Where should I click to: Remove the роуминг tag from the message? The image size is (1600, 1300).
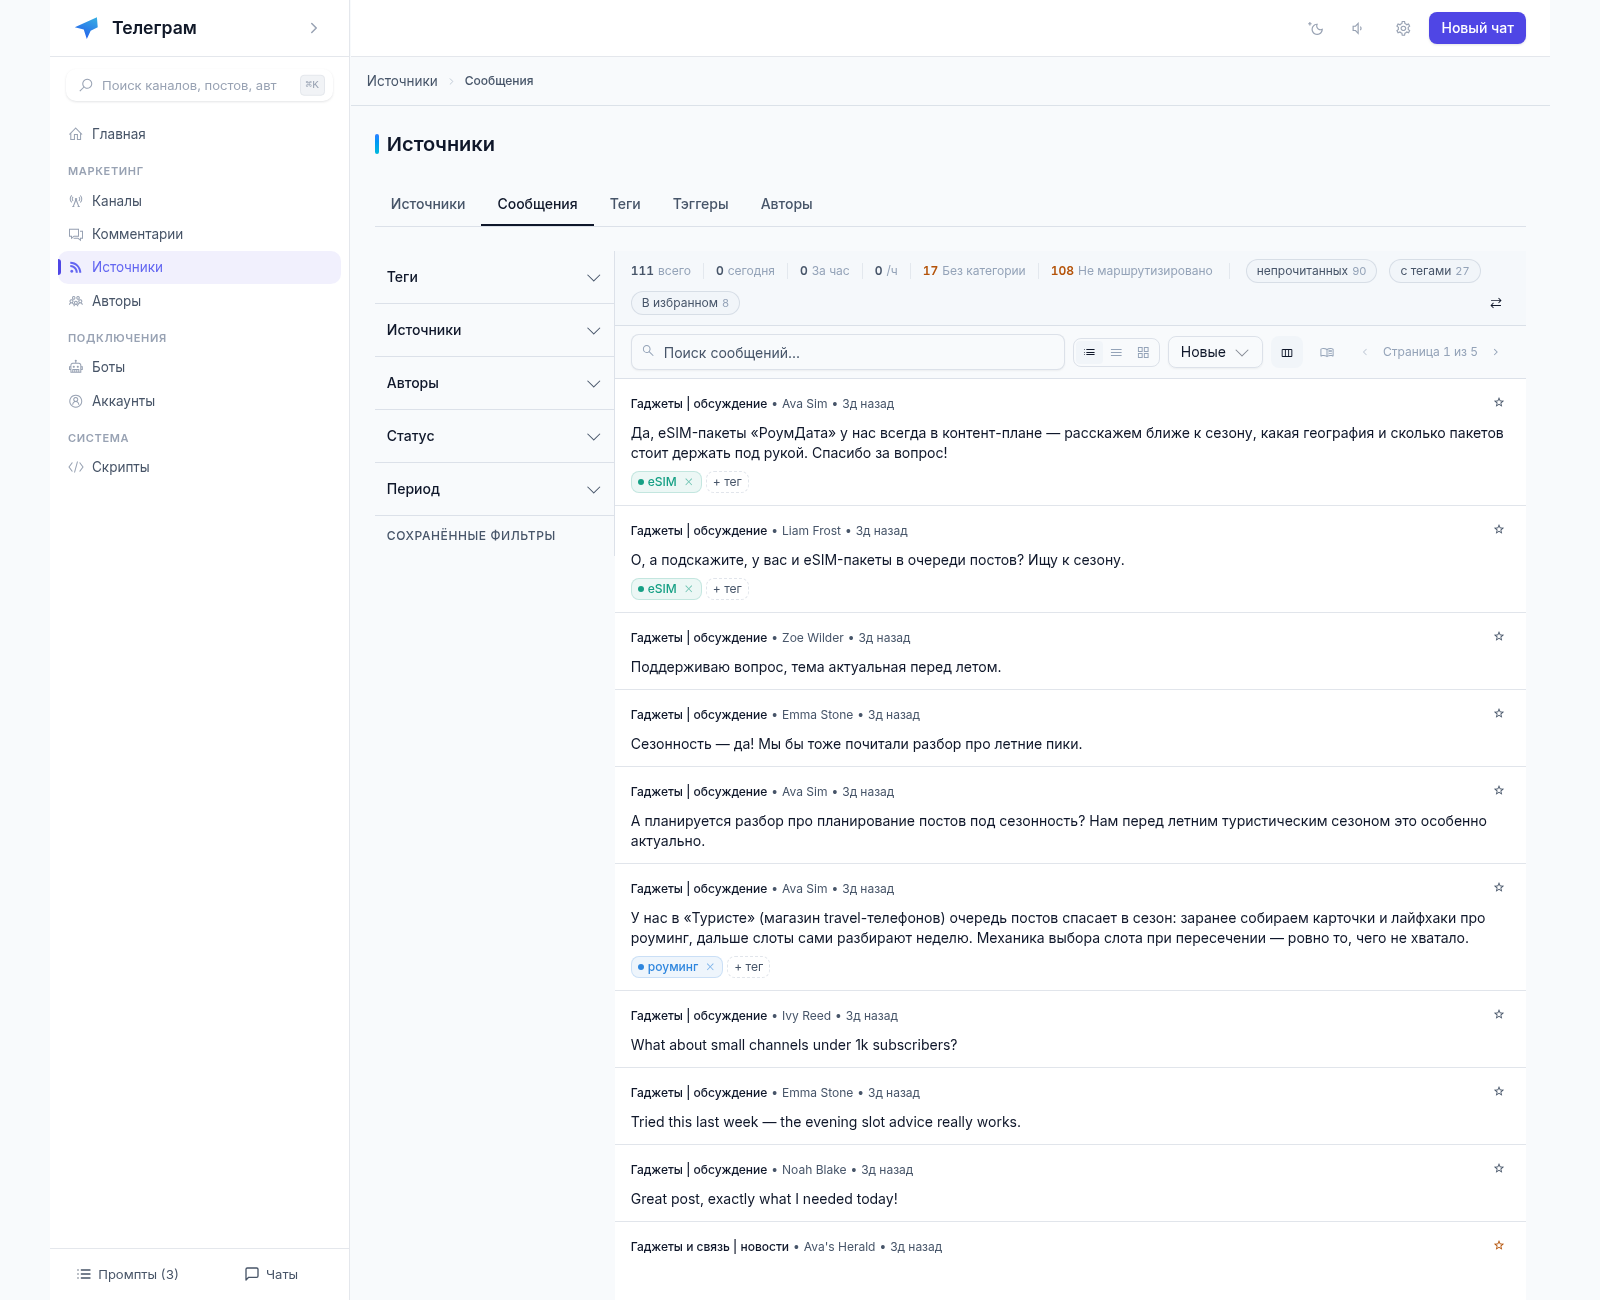[x=710, y=967]
